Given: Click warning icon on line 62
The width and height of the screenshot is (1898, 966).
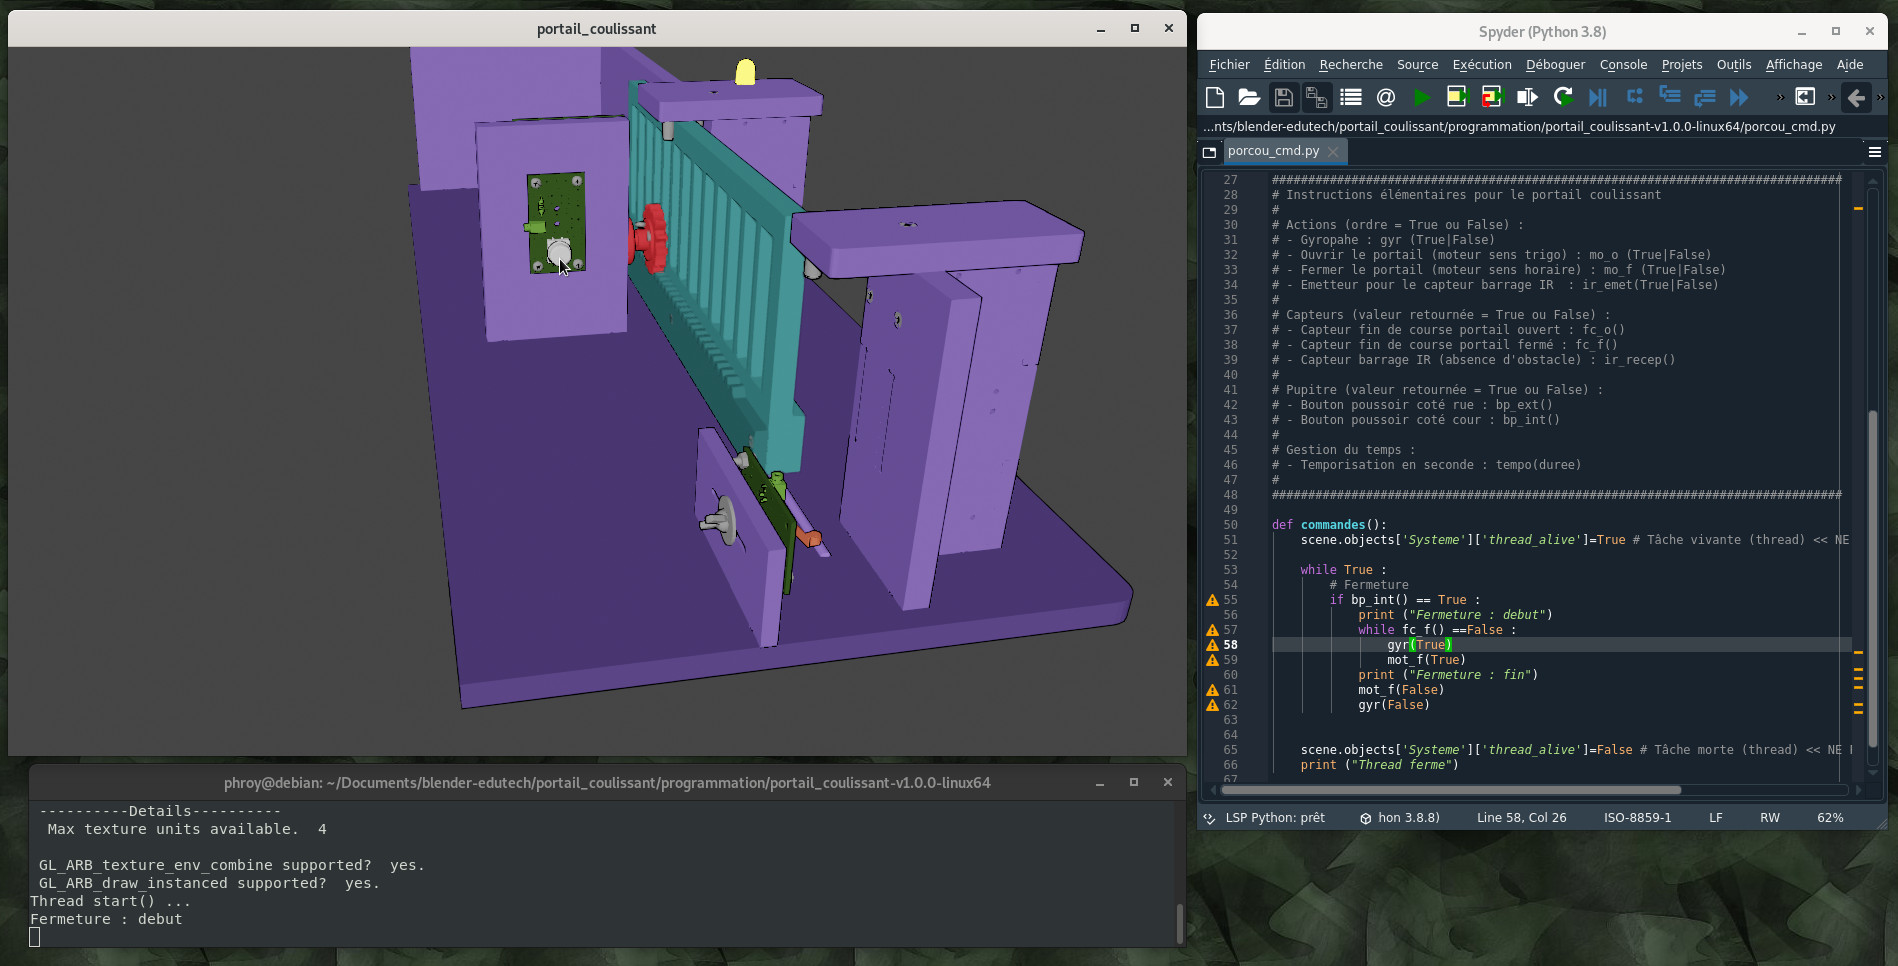Looking at the screenshot, I should [x=1212, y=705].
